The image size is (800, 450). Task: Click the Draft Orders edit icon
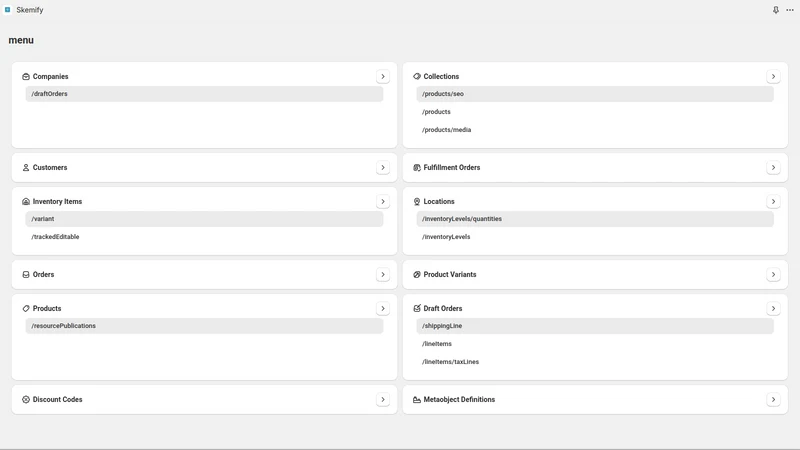click(417, 309)
